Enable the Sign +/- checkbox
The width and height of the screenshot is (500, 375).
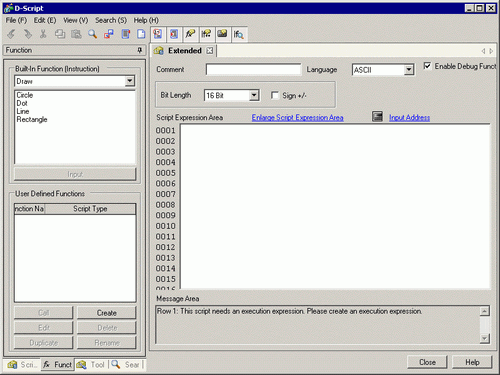coord(275,95)
